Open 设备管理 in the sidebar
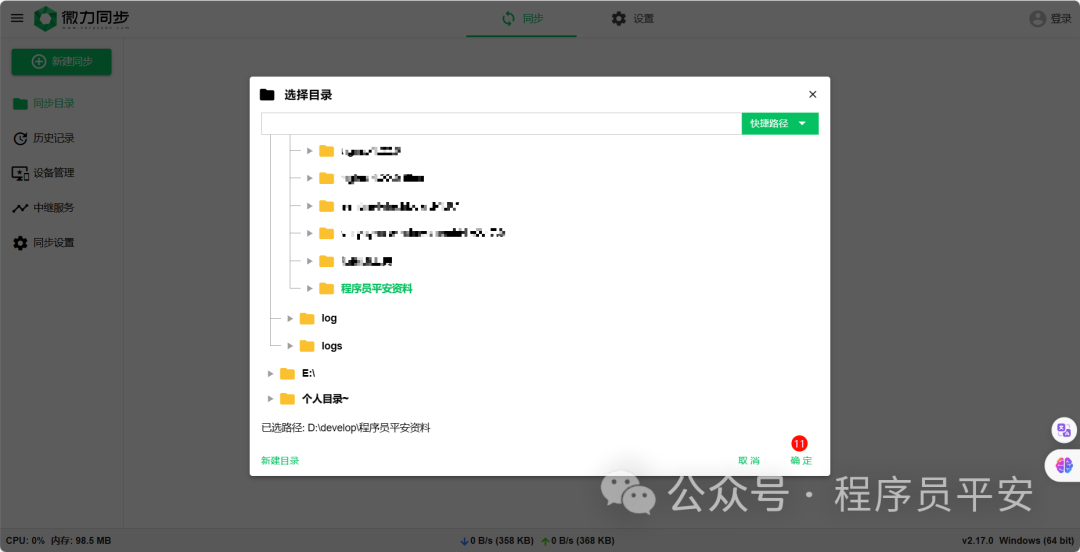 pos(54,173)
